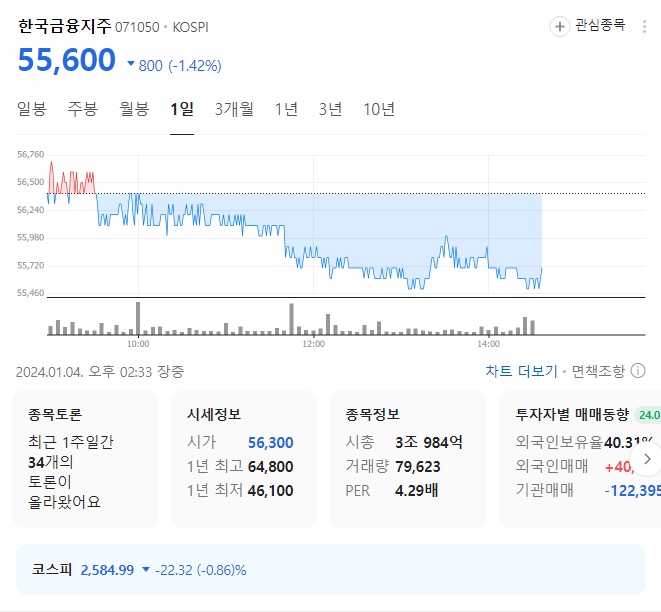Open the 종목토론 discussion card
Image resolution: width=661 pixels, height=612 pixels.
click(86, 459)
